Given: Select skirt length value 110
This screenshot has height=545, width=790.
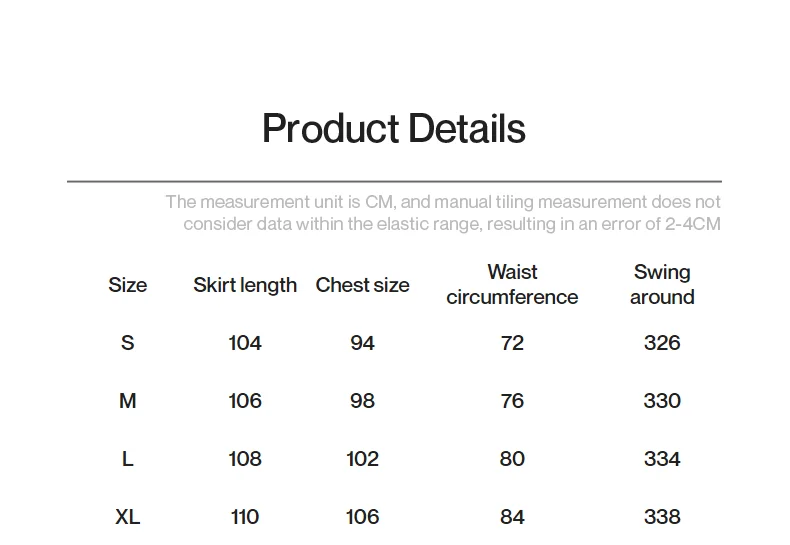Looking at the screenshot, I should coord(245,517).
